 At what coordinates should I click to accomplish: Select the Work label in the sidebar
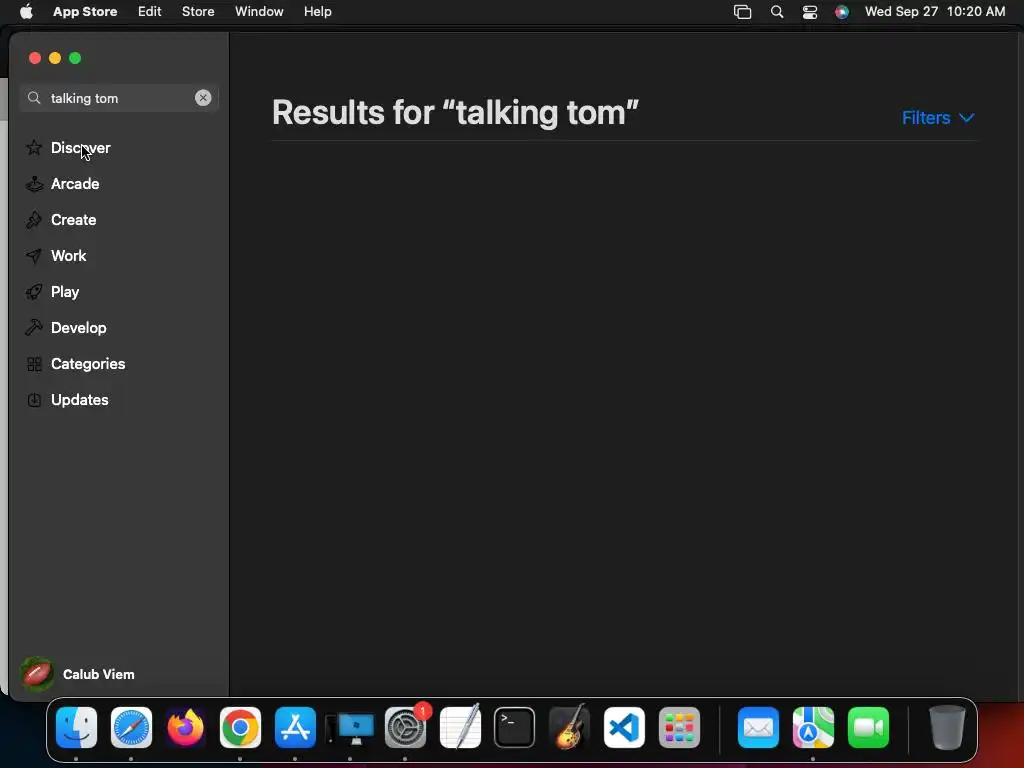(x=69, y=256)
